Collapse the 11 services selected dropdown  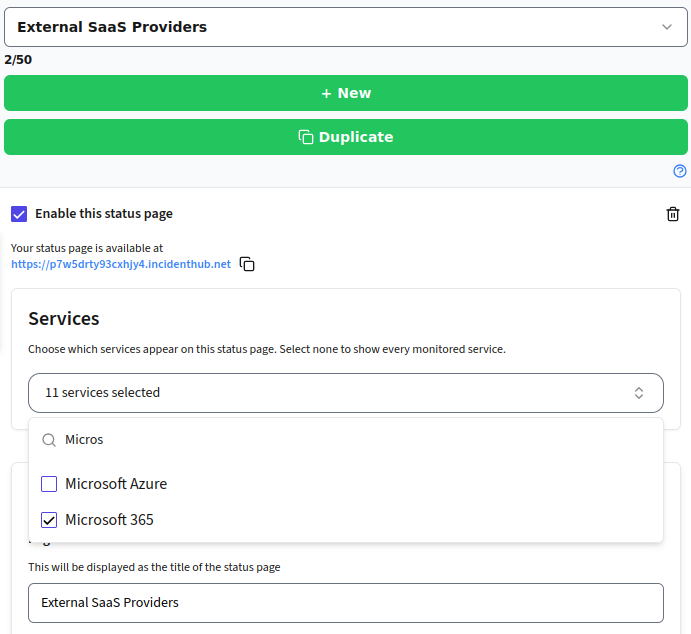[346, 393]
